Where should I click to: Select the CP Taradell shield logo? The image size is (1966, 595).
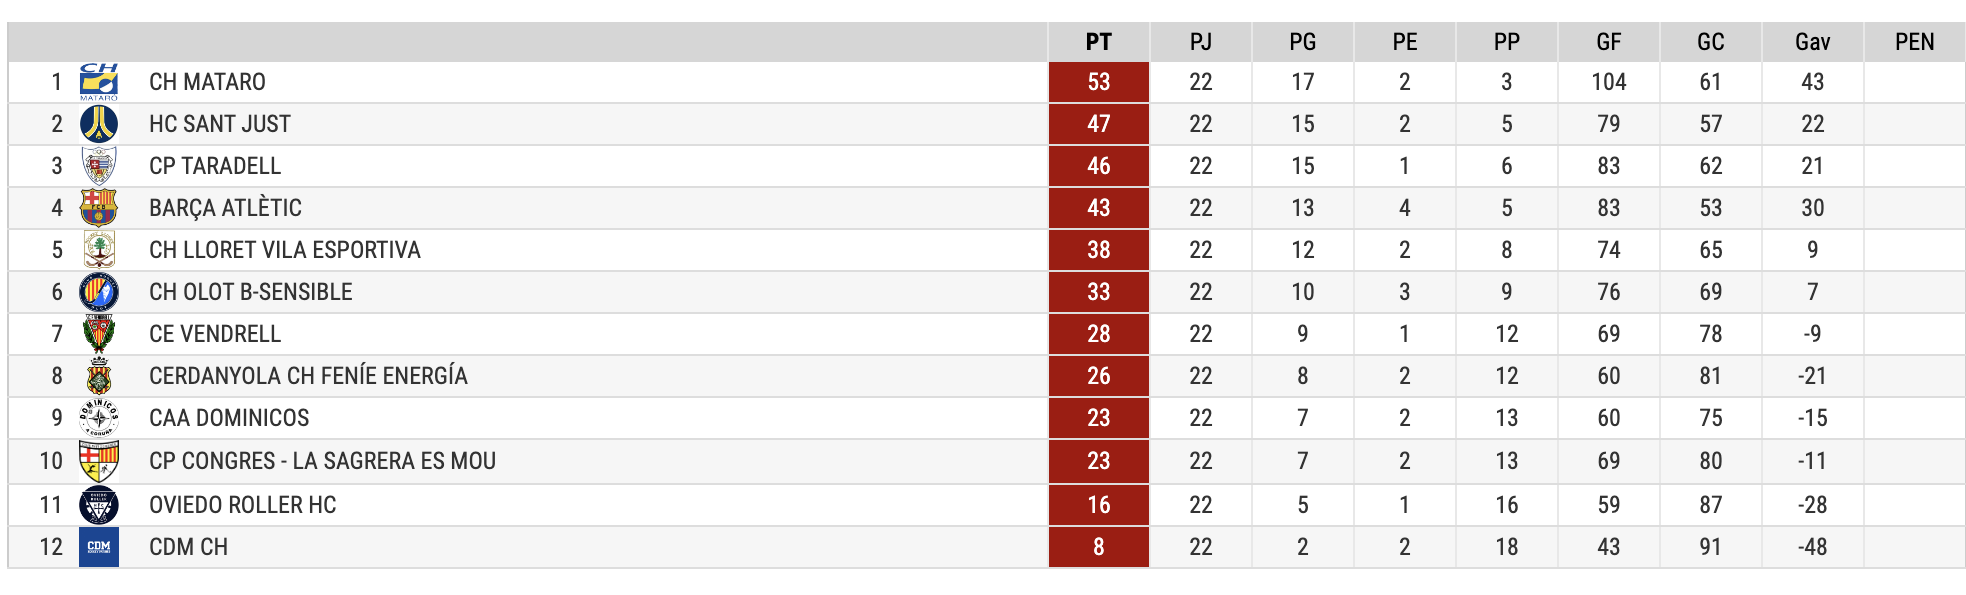pos(99,166)
